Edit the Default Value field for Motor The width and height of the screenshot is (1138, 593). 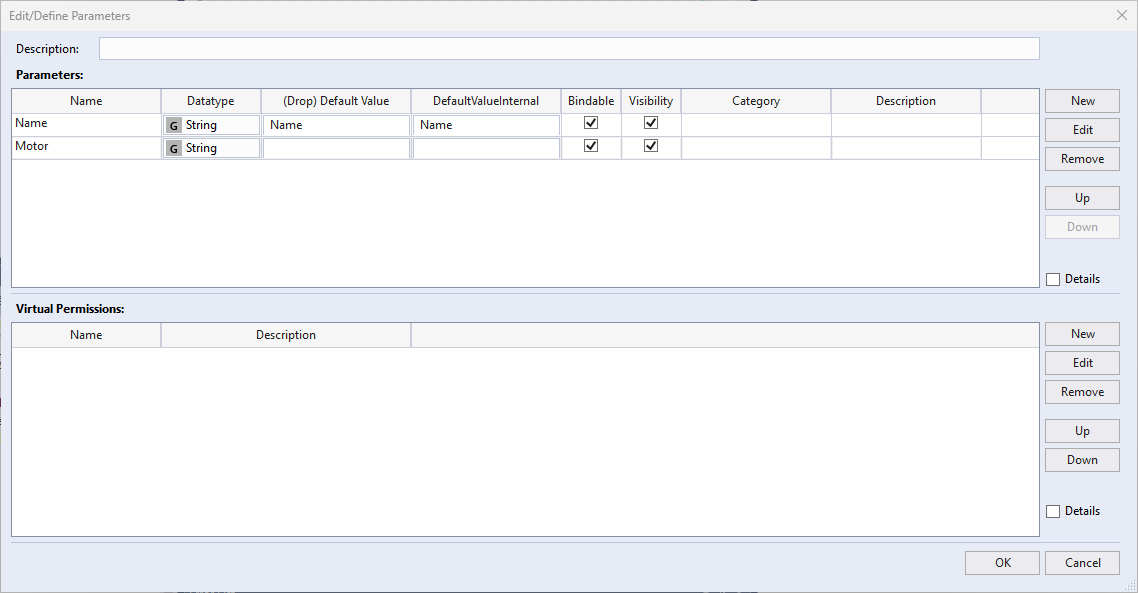coord(336,146)
